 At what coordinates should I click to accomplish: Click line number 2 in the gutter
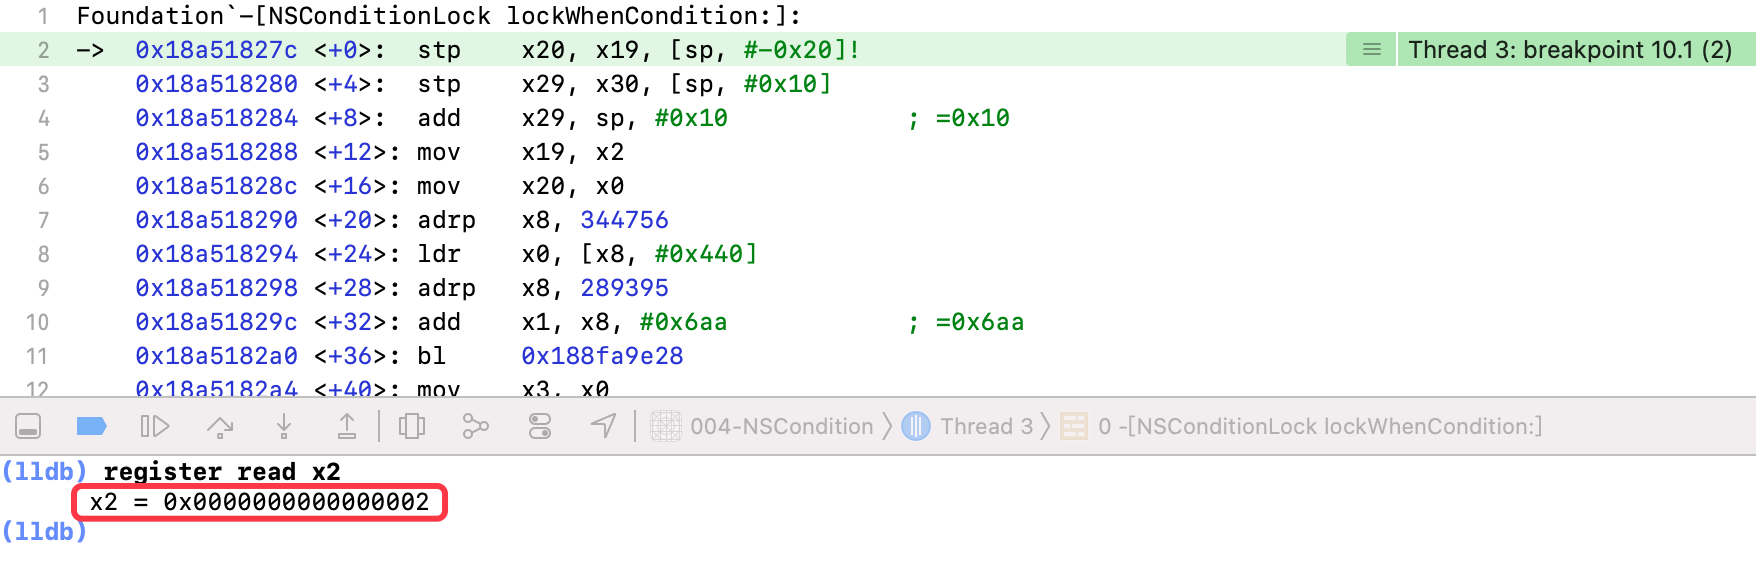tap(43, 50)
